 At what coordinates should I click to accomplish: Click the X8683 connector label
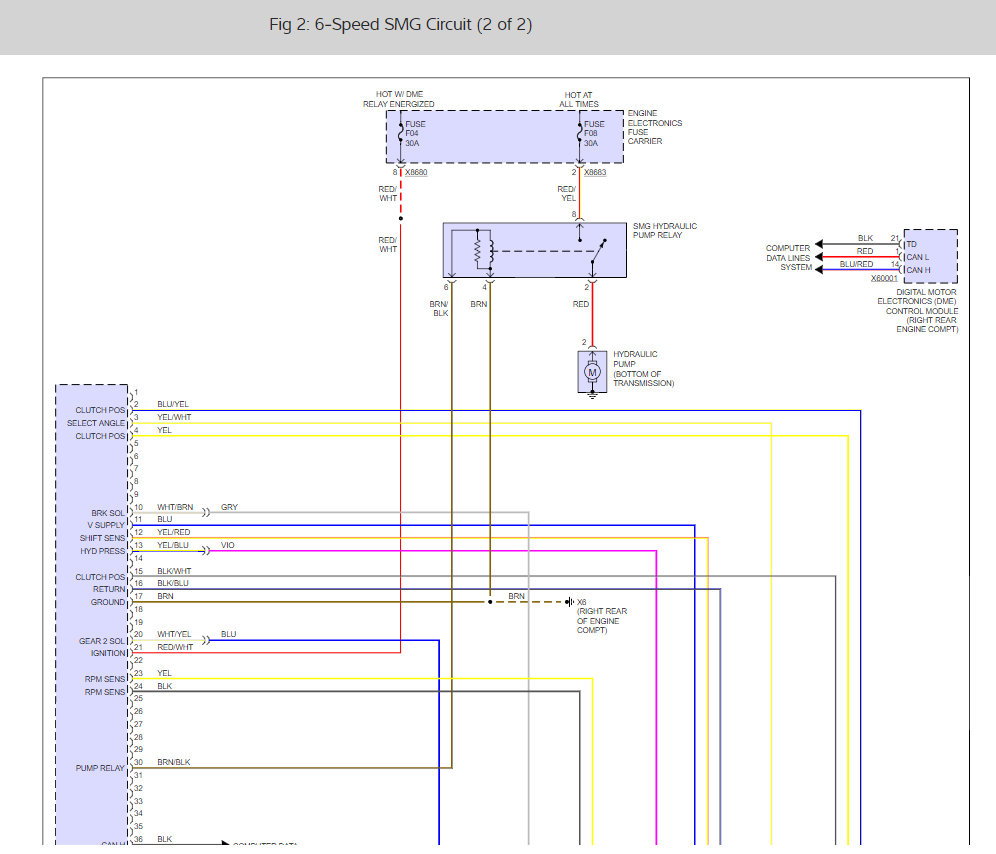pos(597,172)
